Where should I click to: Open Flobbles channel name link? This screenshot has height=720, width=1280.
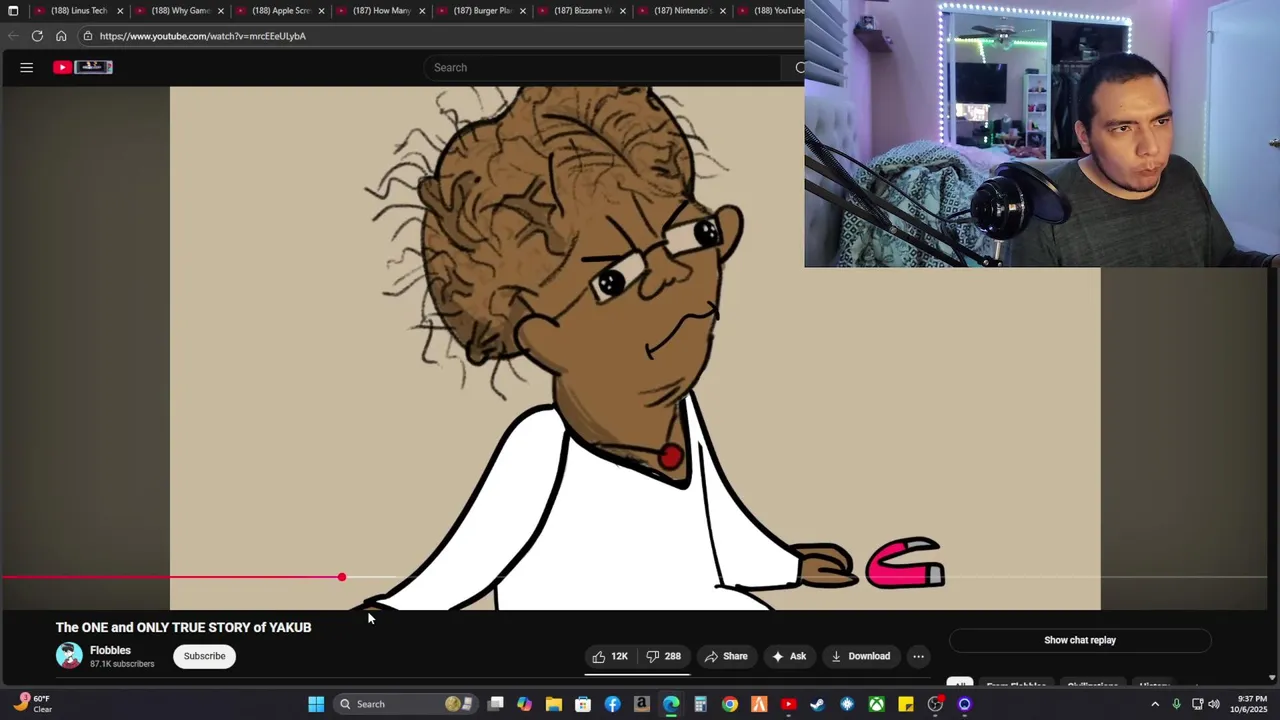[110, 650]
